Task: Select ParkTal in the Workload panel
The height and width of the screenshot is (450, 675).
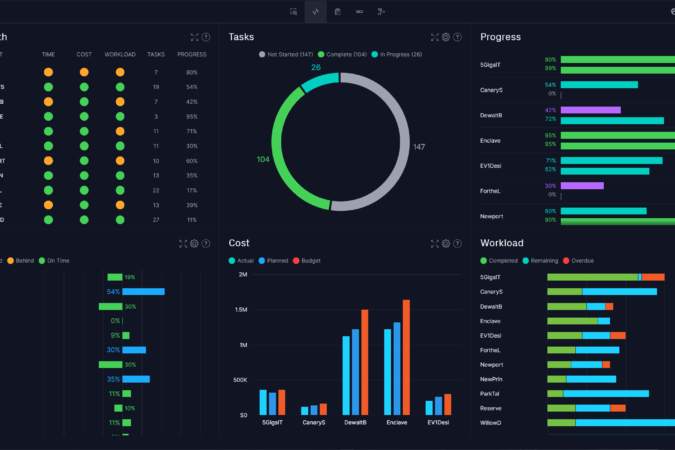Action: pyautogui.click(x=489, y=394)
